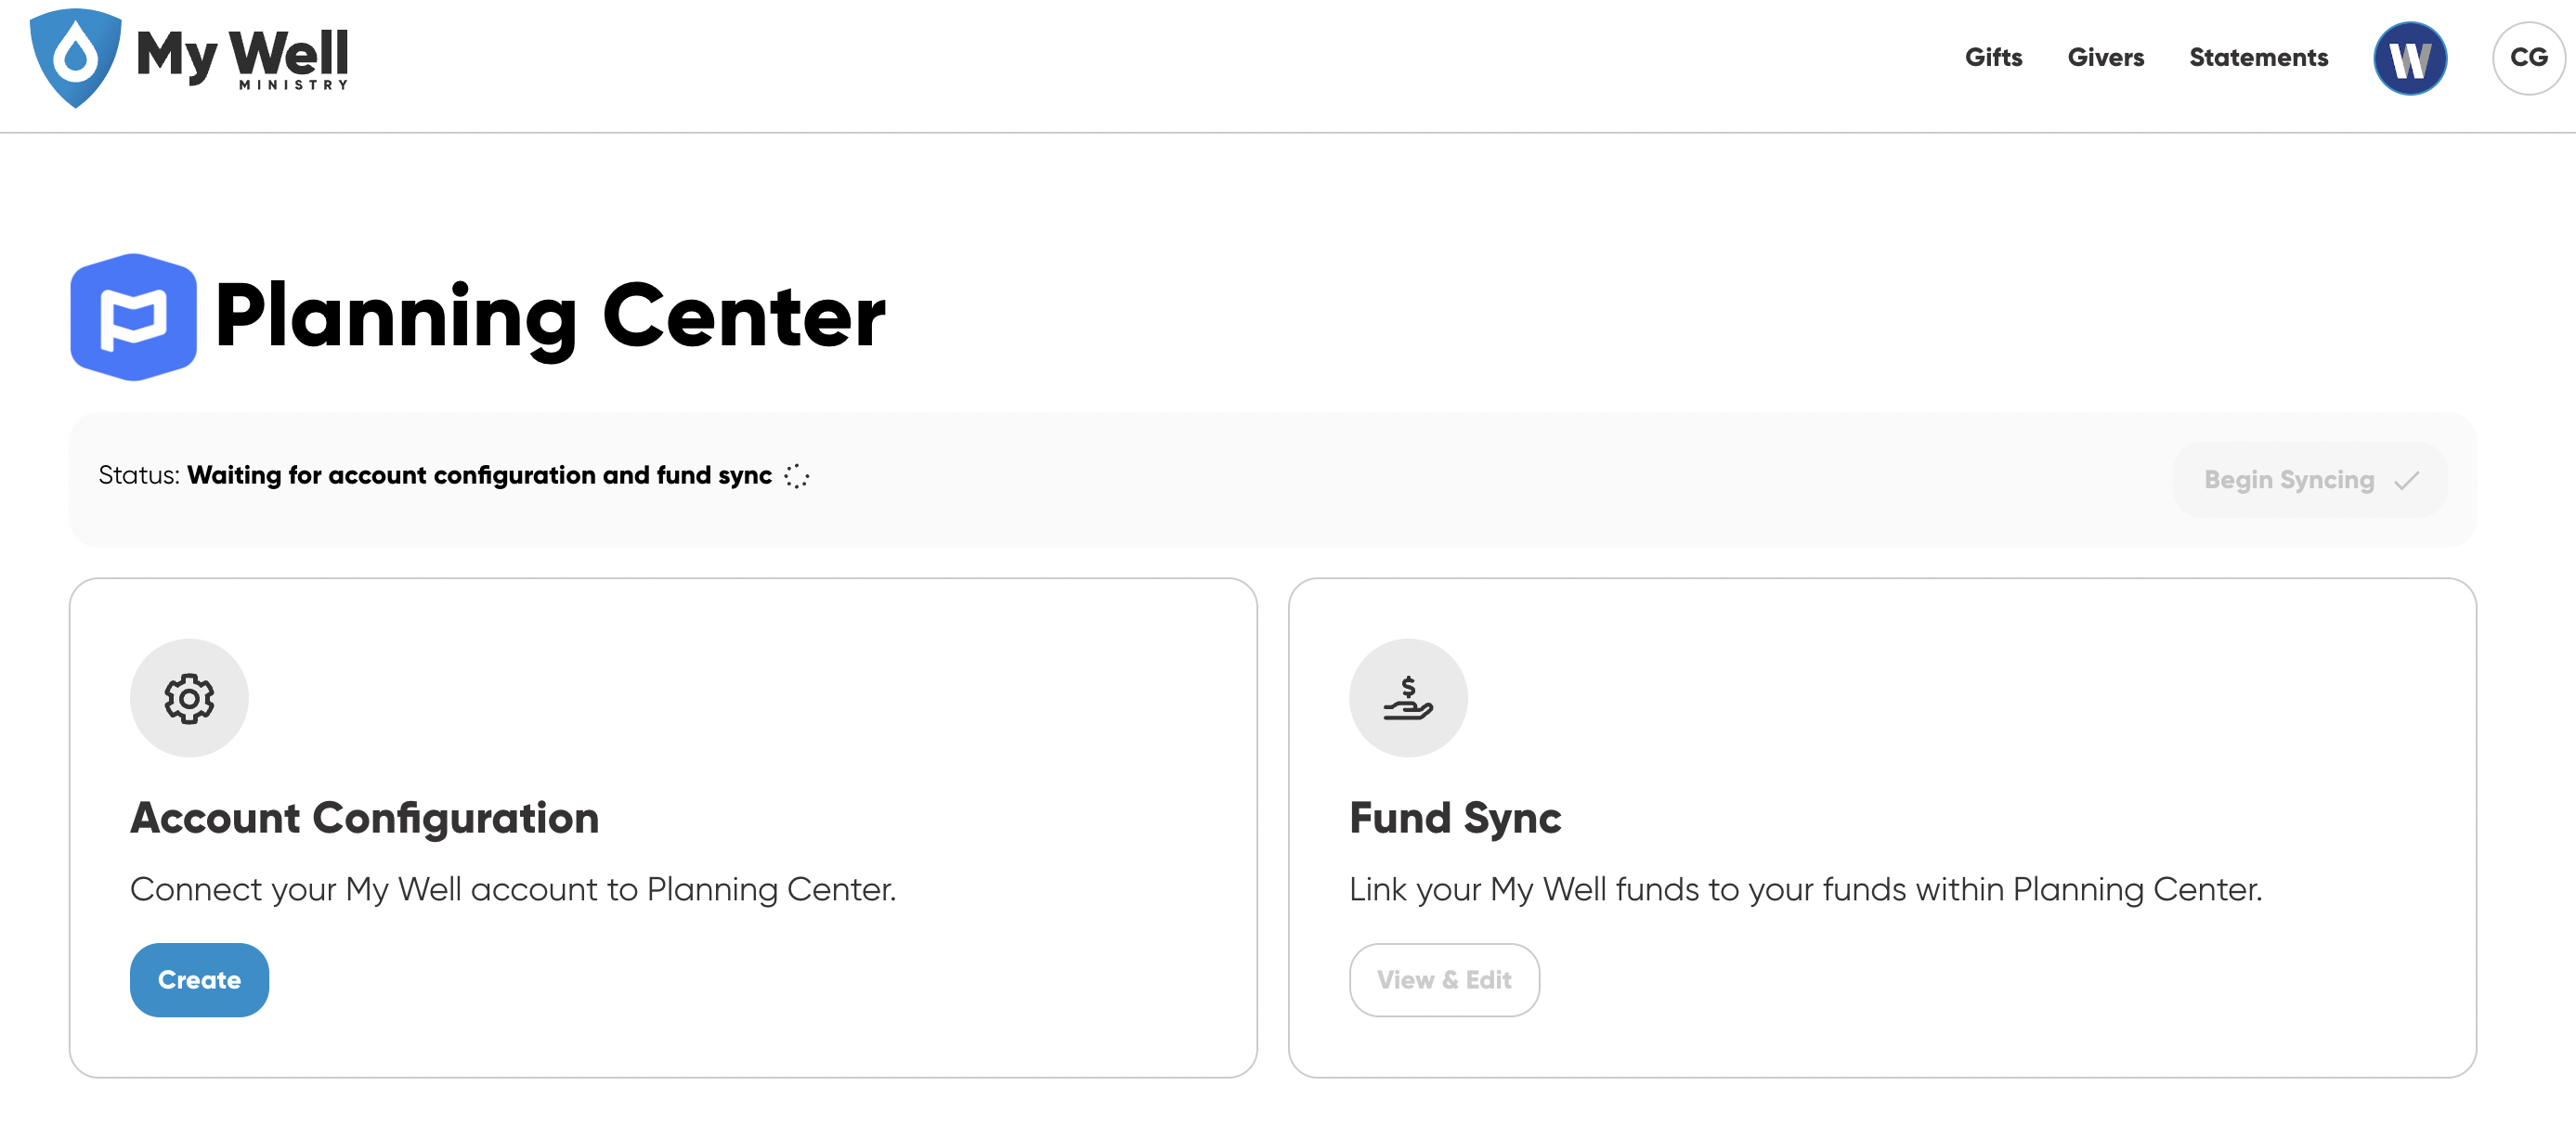Click the Create button under Account Configuration

(x=199, y=979)
